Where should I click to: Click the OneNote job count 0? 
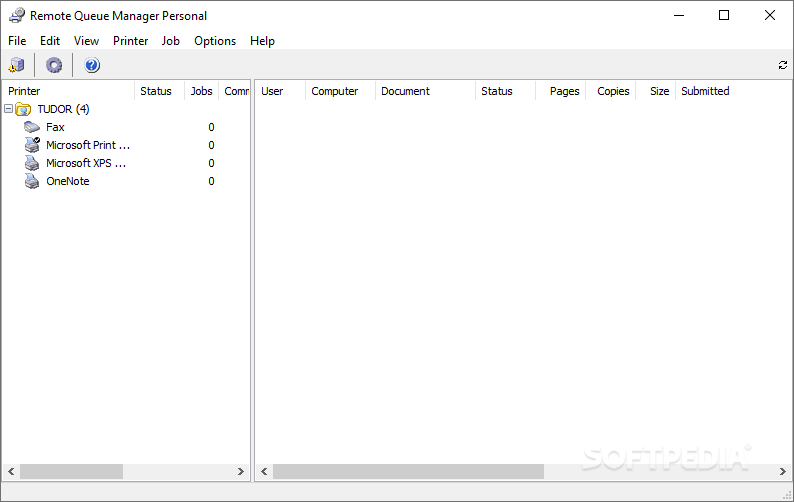pos(211,181)
